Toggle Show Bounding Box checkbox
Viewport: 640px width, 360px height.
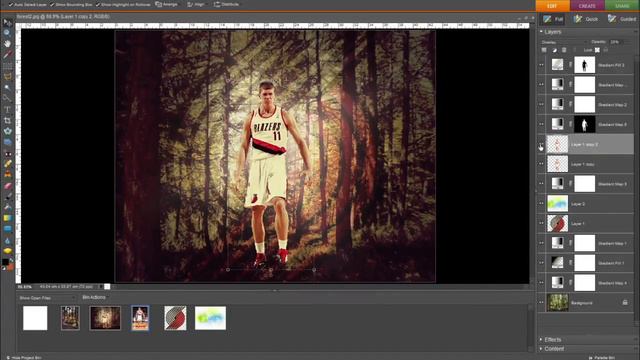pos(52,4)
